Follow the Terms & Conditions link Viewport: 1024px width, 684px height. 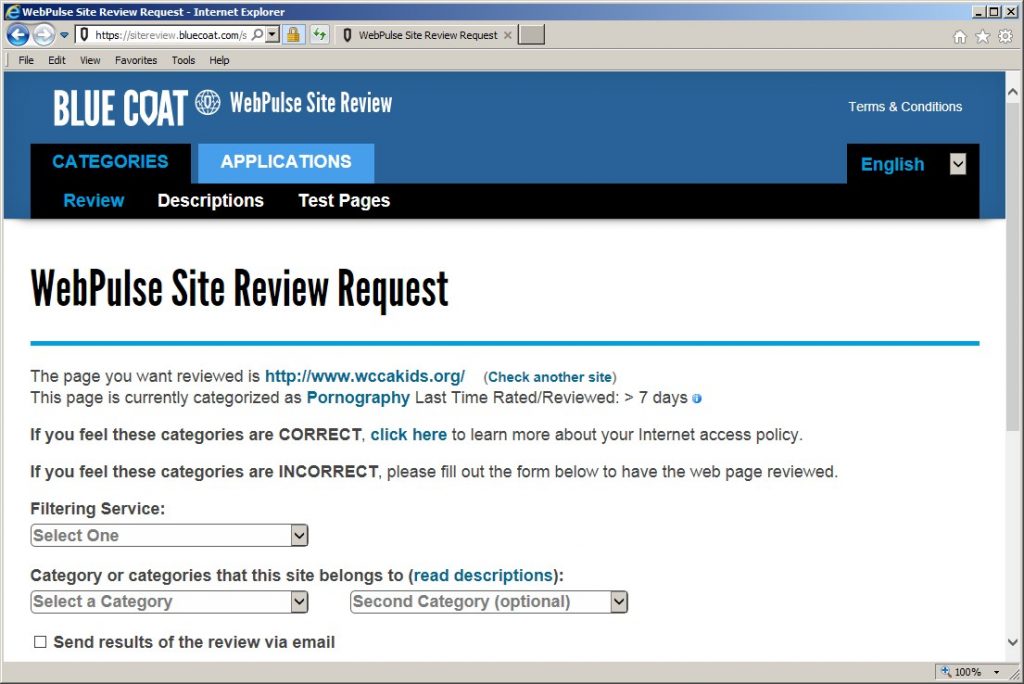(x=905, y=107)
